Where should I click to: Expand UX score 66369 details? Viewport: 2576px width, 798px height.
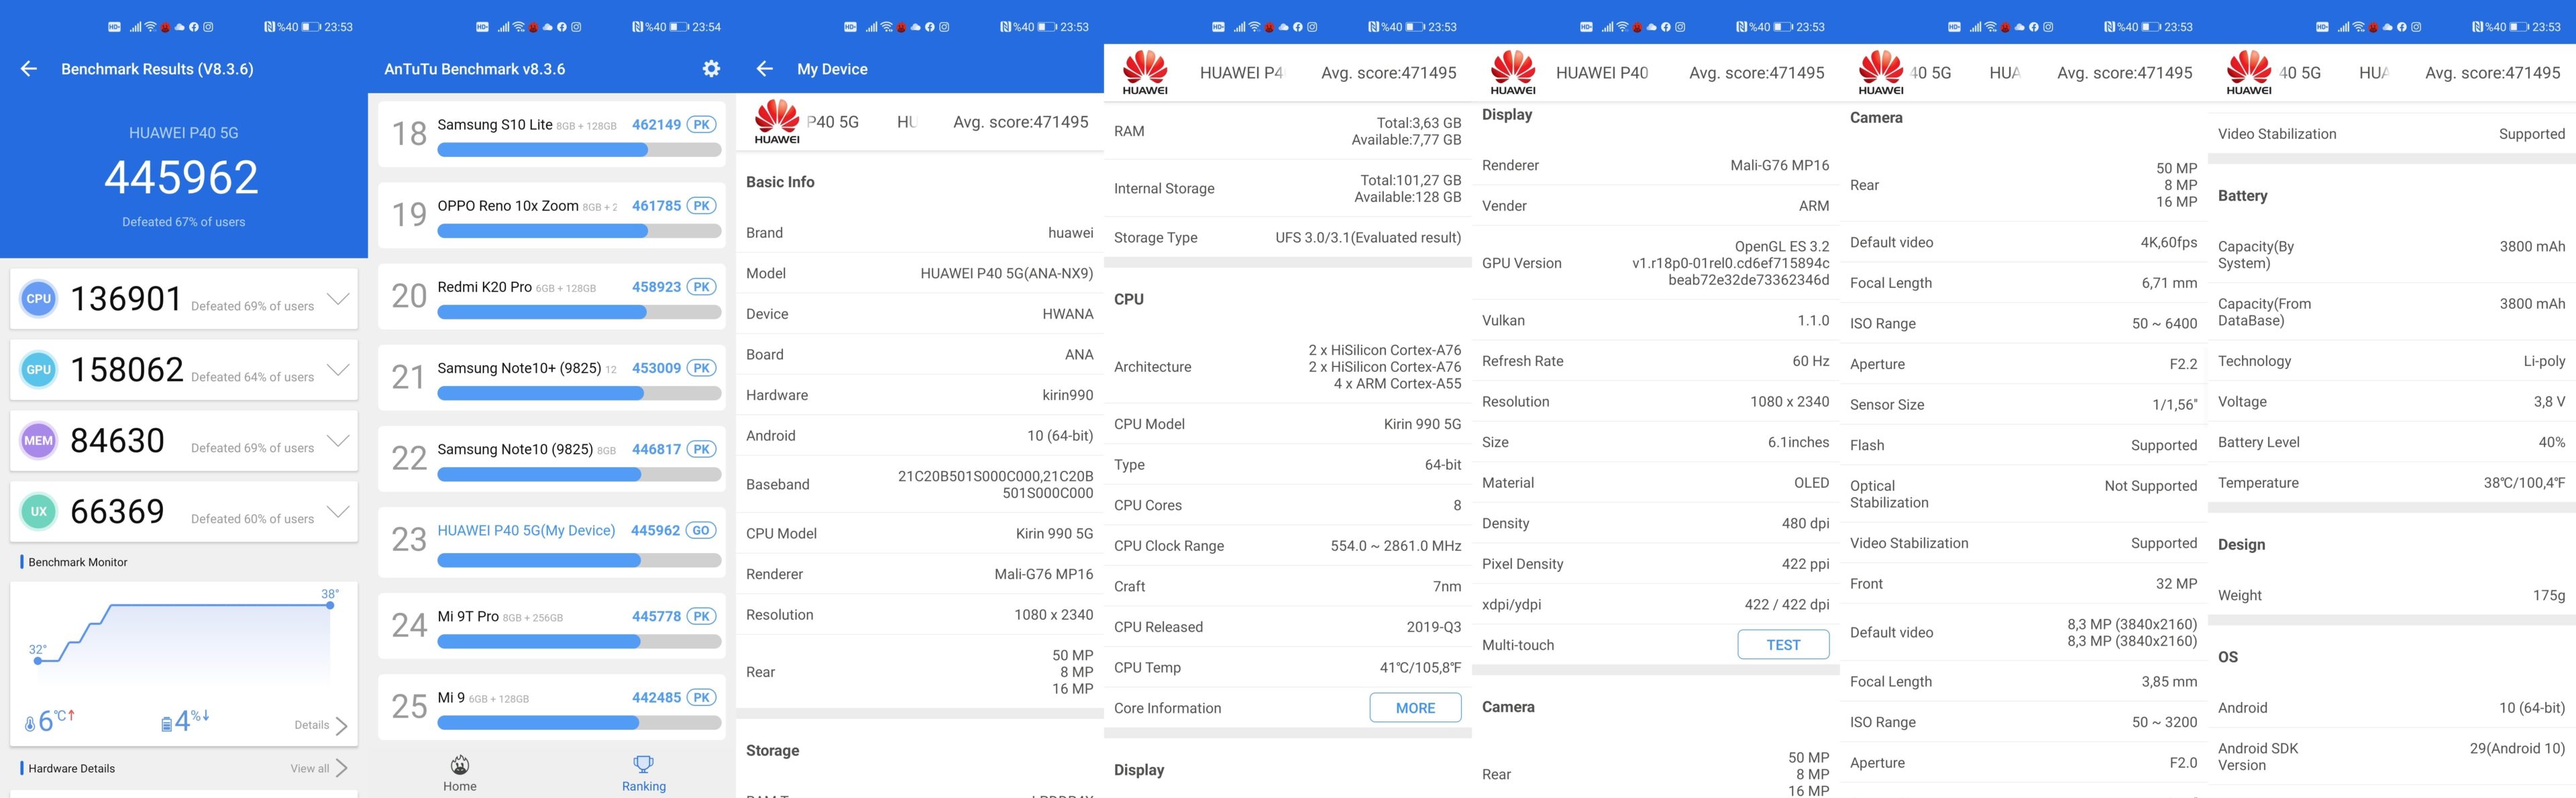tap(339, 511)
